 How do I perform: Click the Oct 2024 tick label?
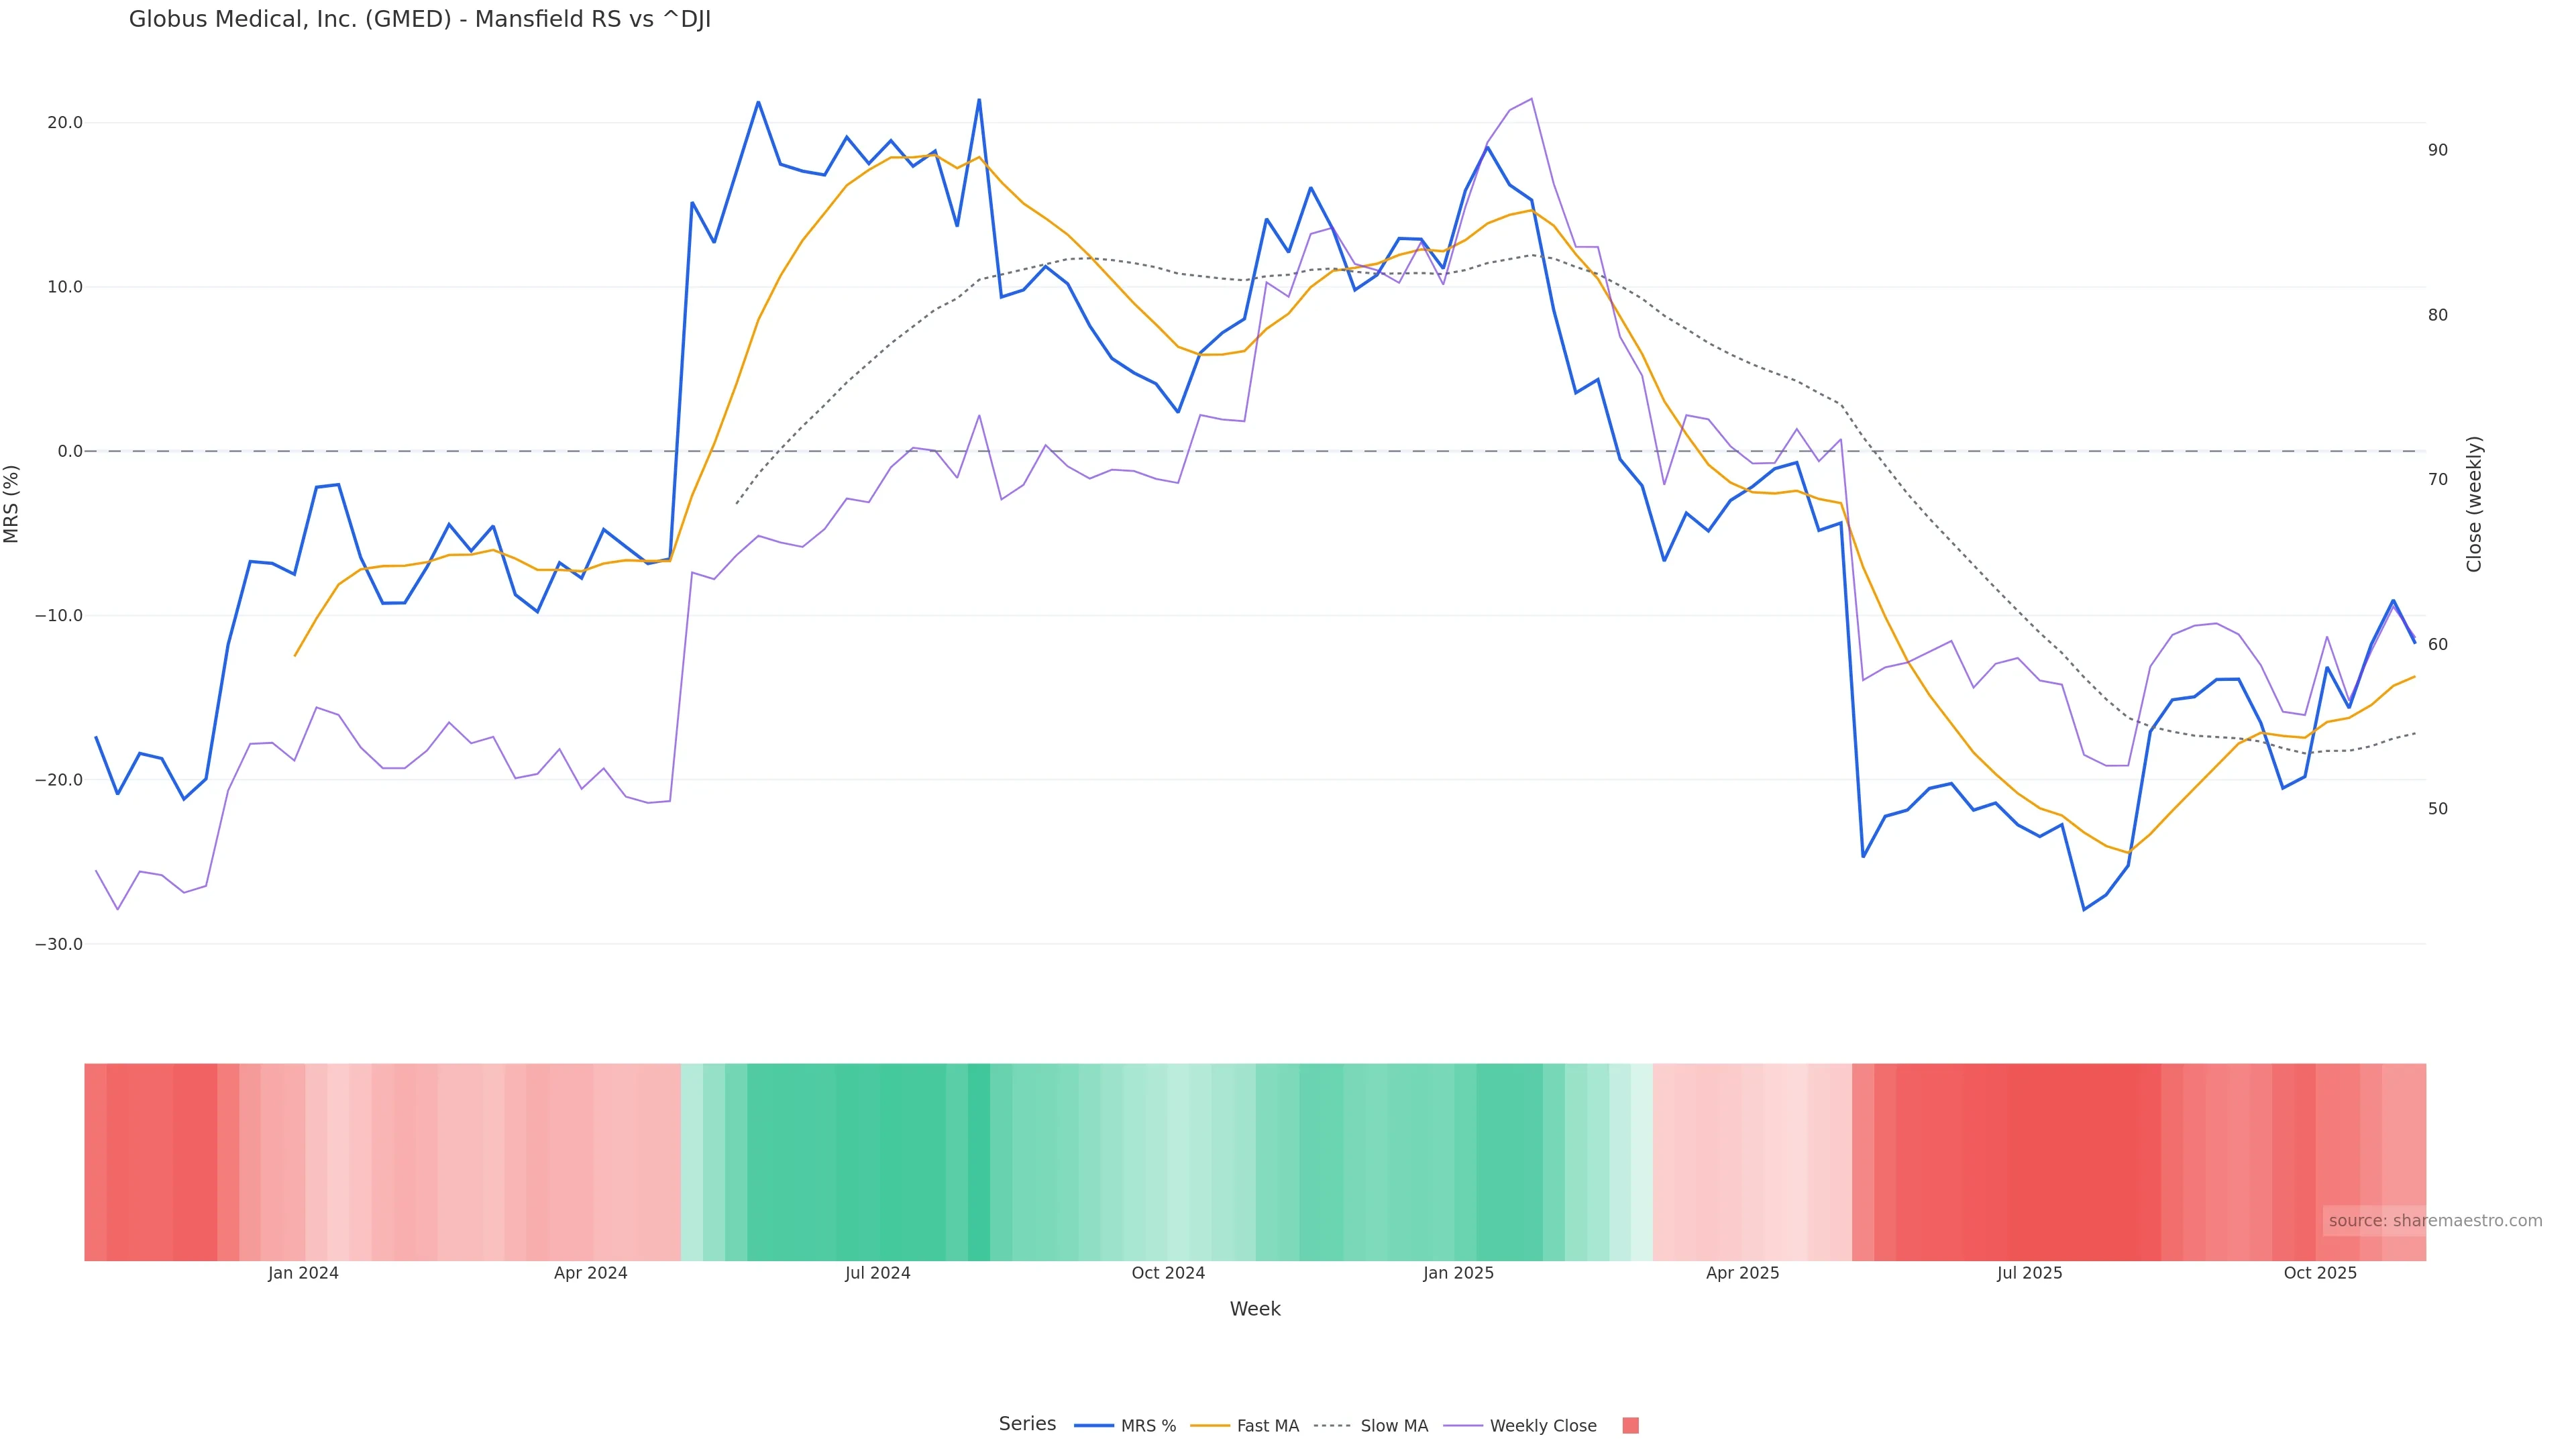[1168, 1273]
